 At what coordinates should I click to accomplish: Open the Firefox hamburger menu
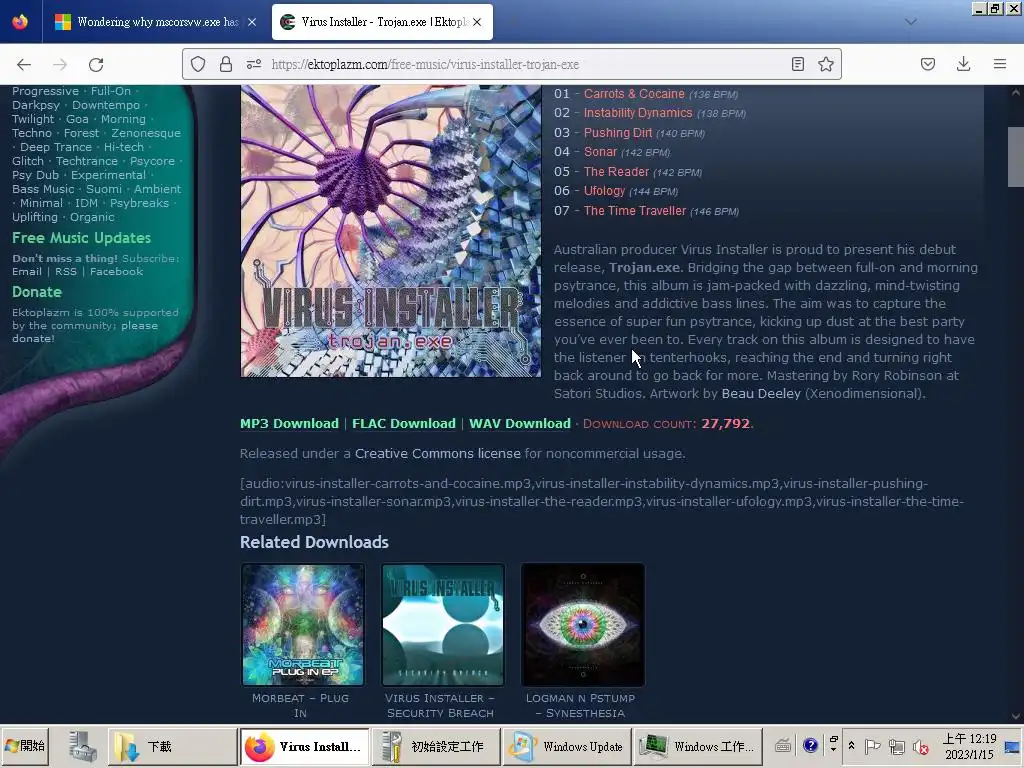(1000, 64)
